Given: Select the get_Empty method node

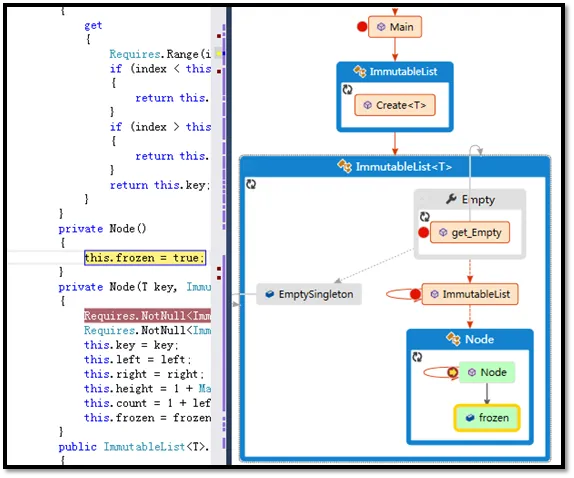Looking at the screenshot, I should click(470, 232).
